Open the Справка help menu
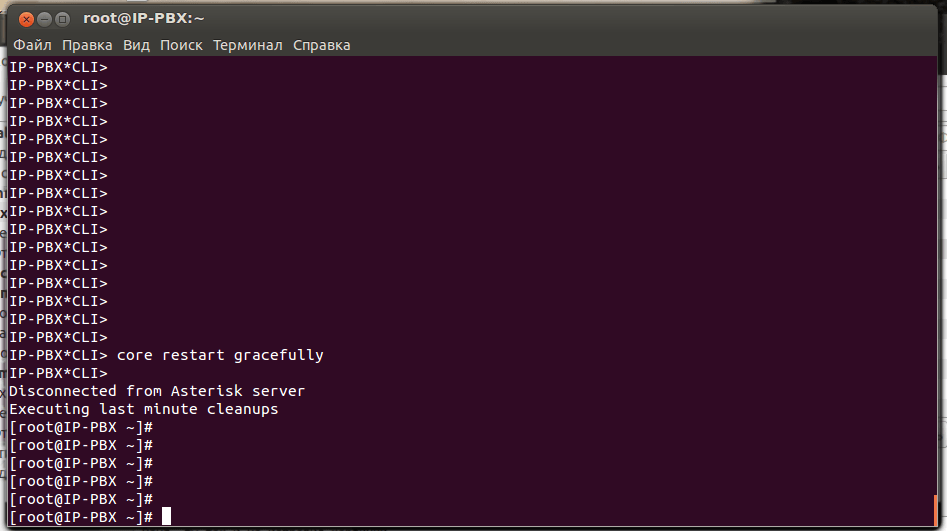 [322, 45]
